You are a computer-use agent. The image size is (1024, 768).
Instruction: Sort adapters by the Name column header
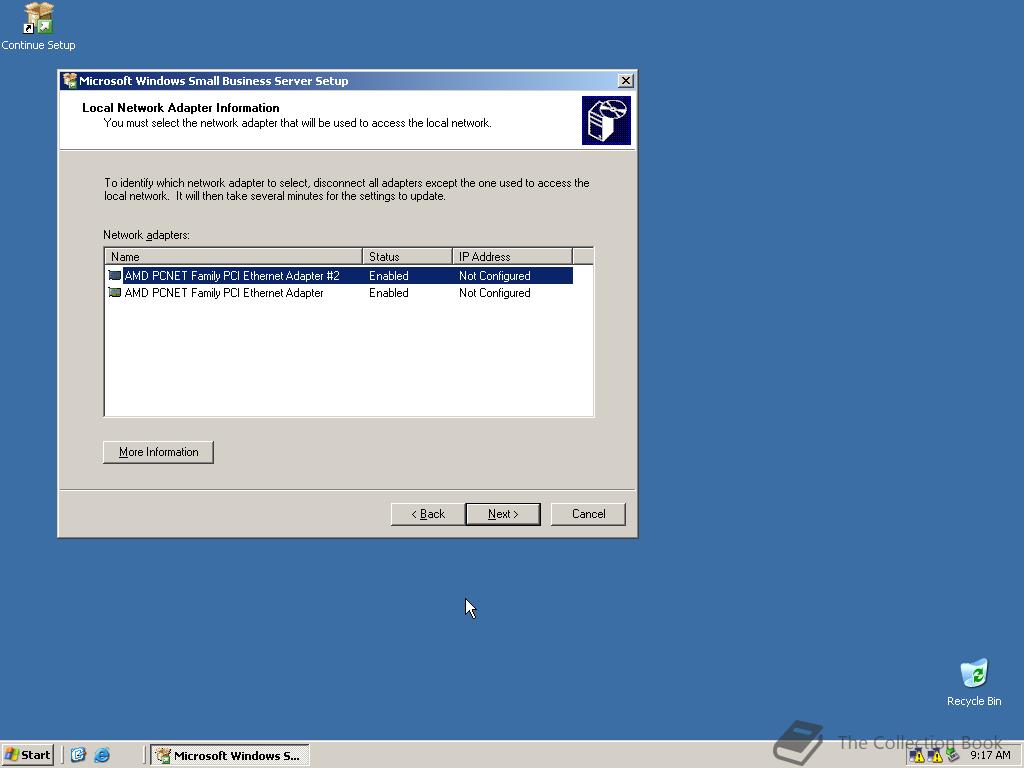pos(233,257)
